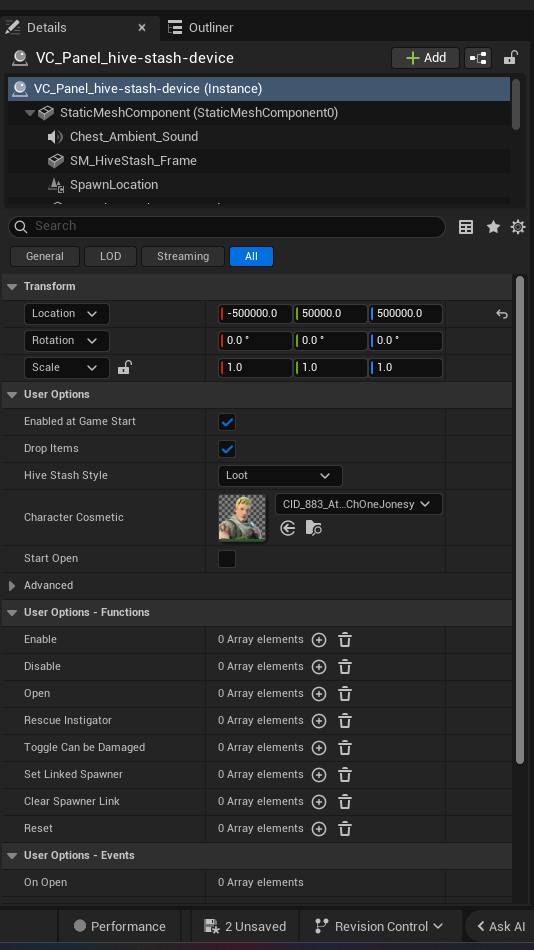Viewport: 534px width, 950px height.
Task: Select the Chest_Ambient_Sound component
Action: (x=134, y=137)
